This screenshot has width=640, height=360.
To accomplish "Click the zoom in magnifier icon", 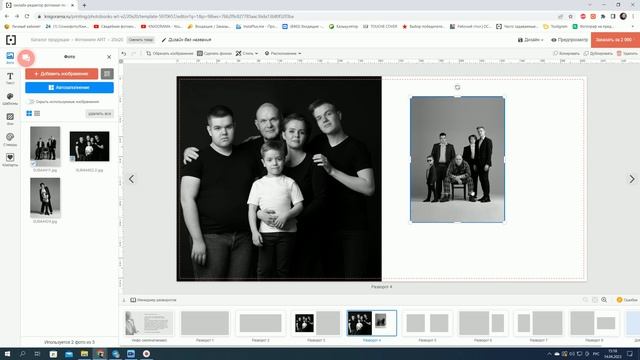I will 604,300.
